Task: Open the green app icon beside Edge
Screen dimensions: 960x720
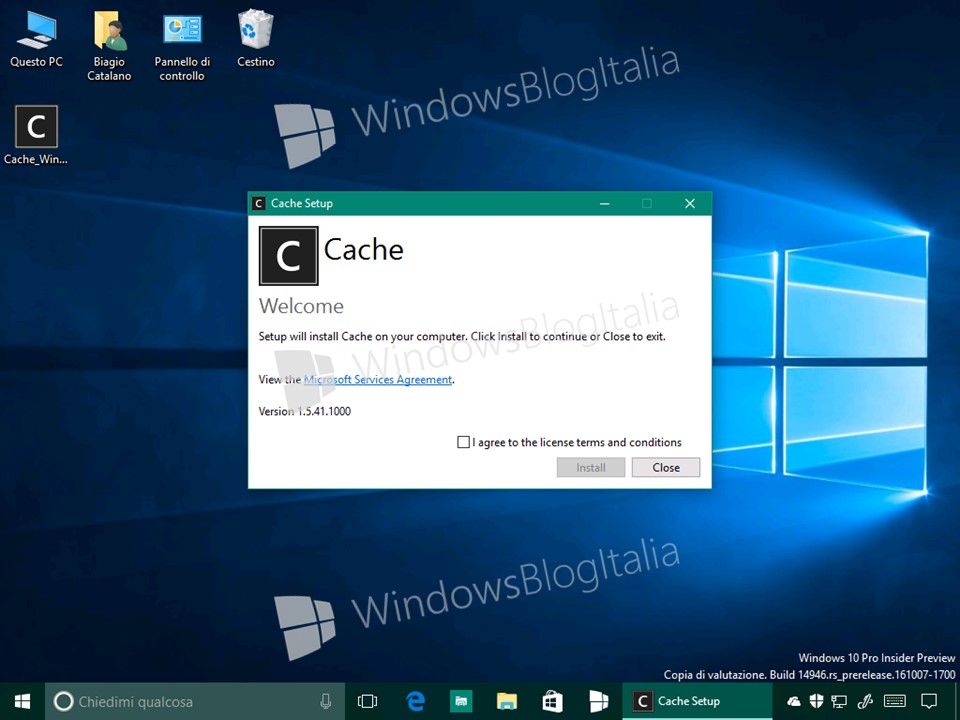Action: click(x=461, y=702)
